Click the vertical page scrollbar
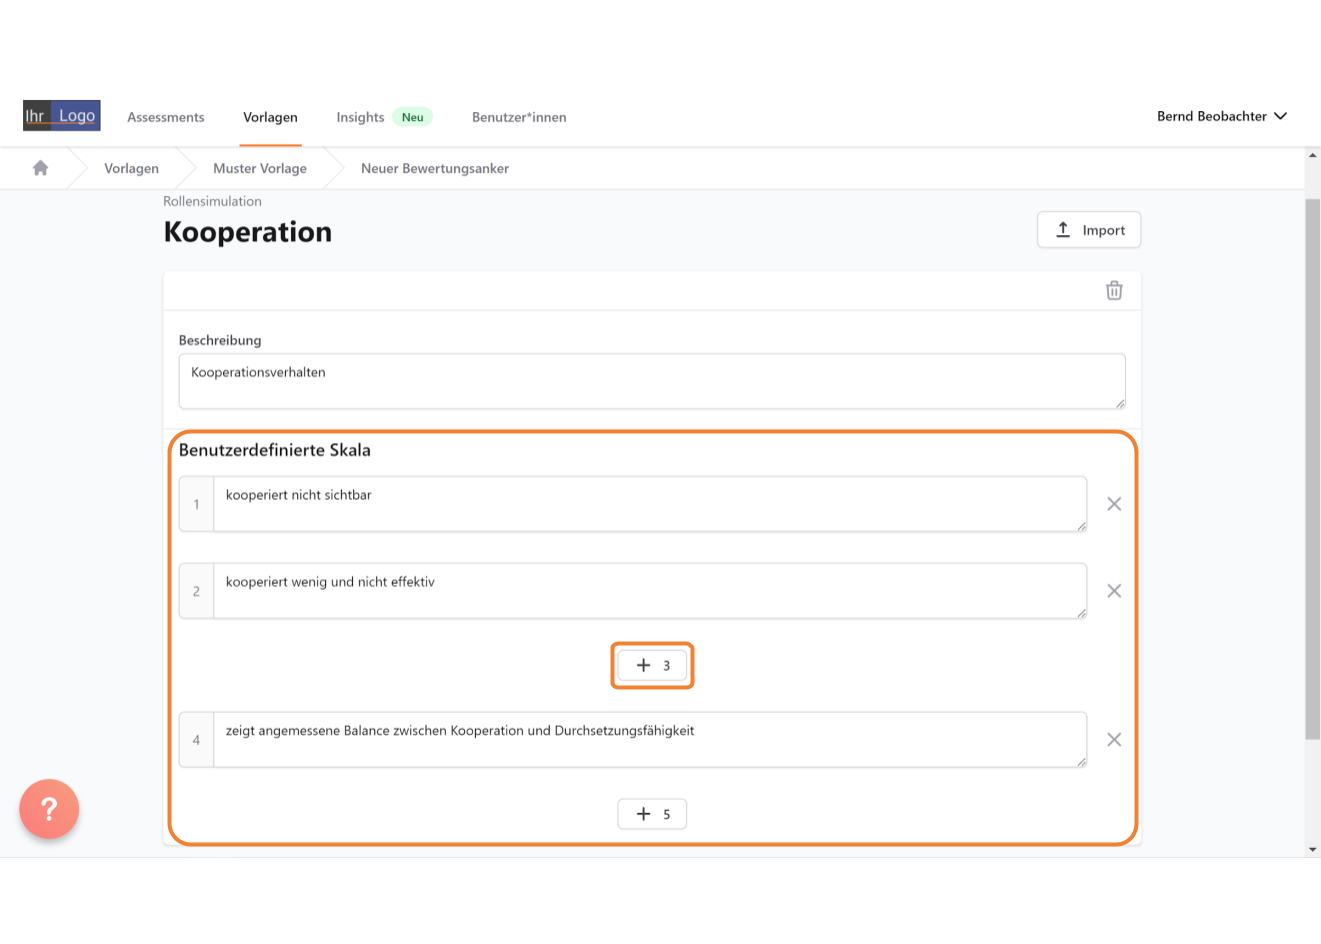 (x=1313, y=470)
